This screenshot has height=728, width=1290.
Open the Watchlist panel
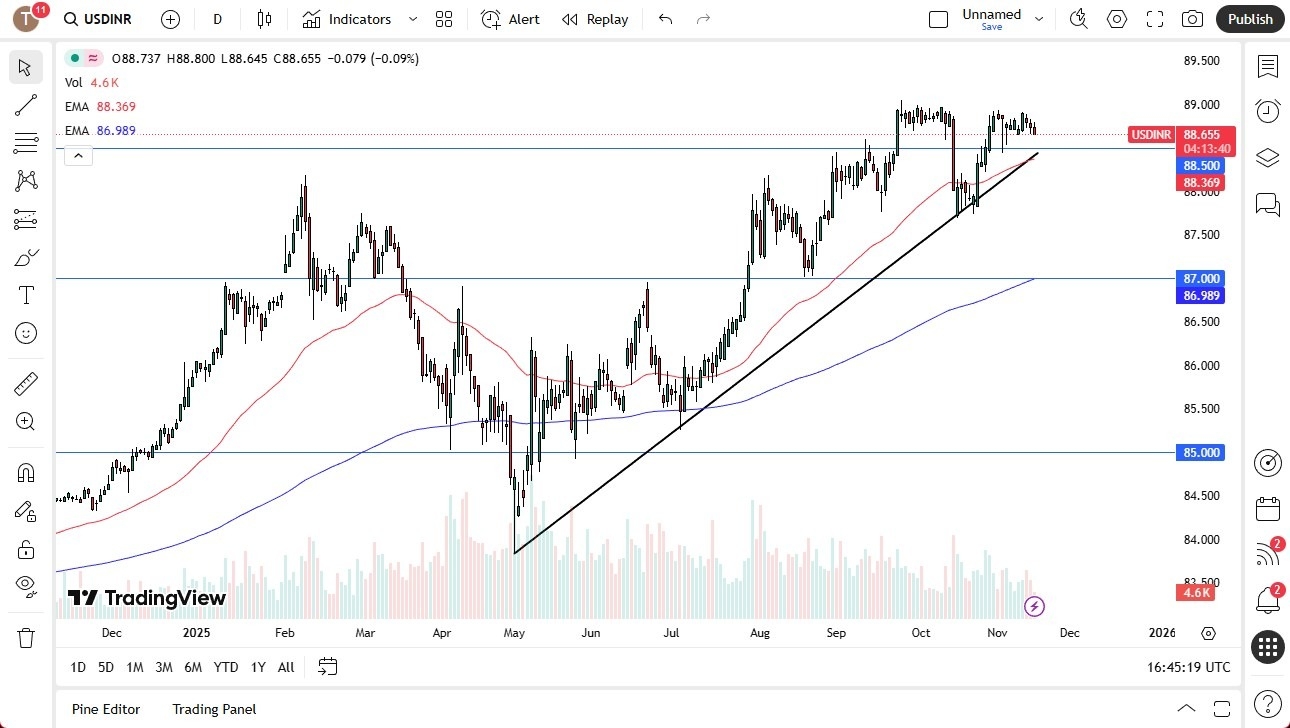(x=1267, y=67)
